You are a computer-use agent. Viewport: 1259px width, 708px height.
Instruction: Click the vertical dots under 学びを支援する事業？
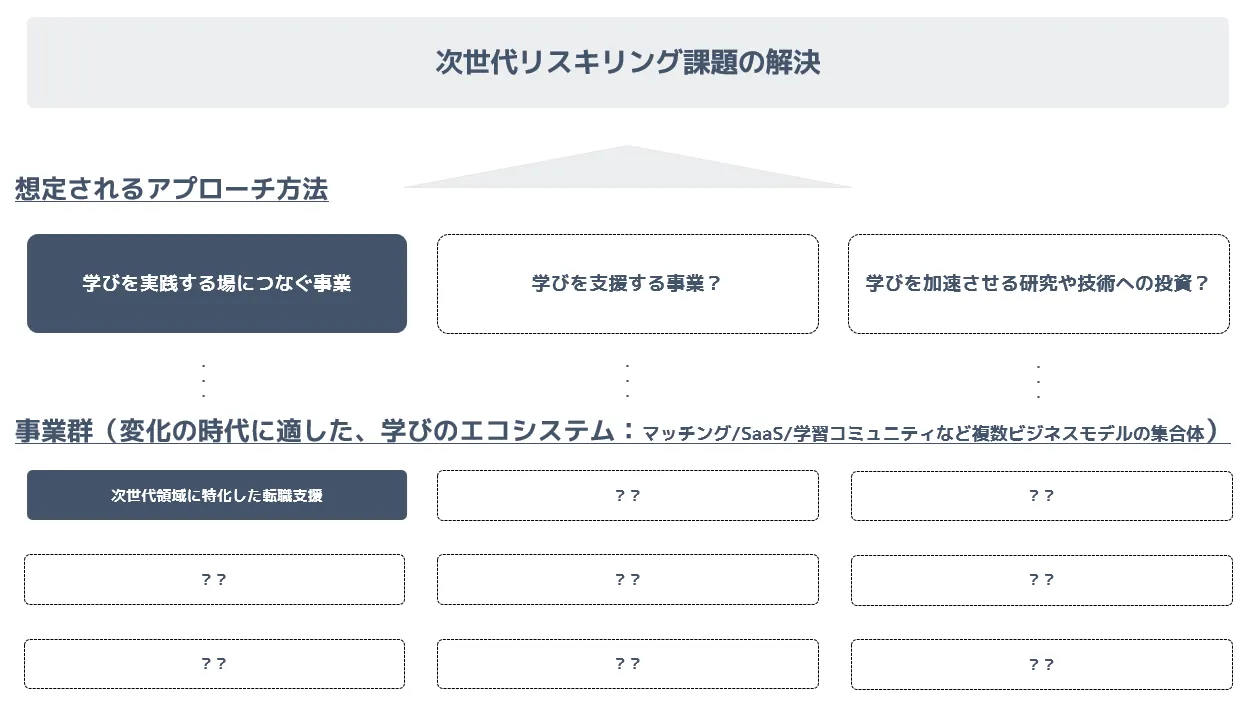tap(628, 381)
